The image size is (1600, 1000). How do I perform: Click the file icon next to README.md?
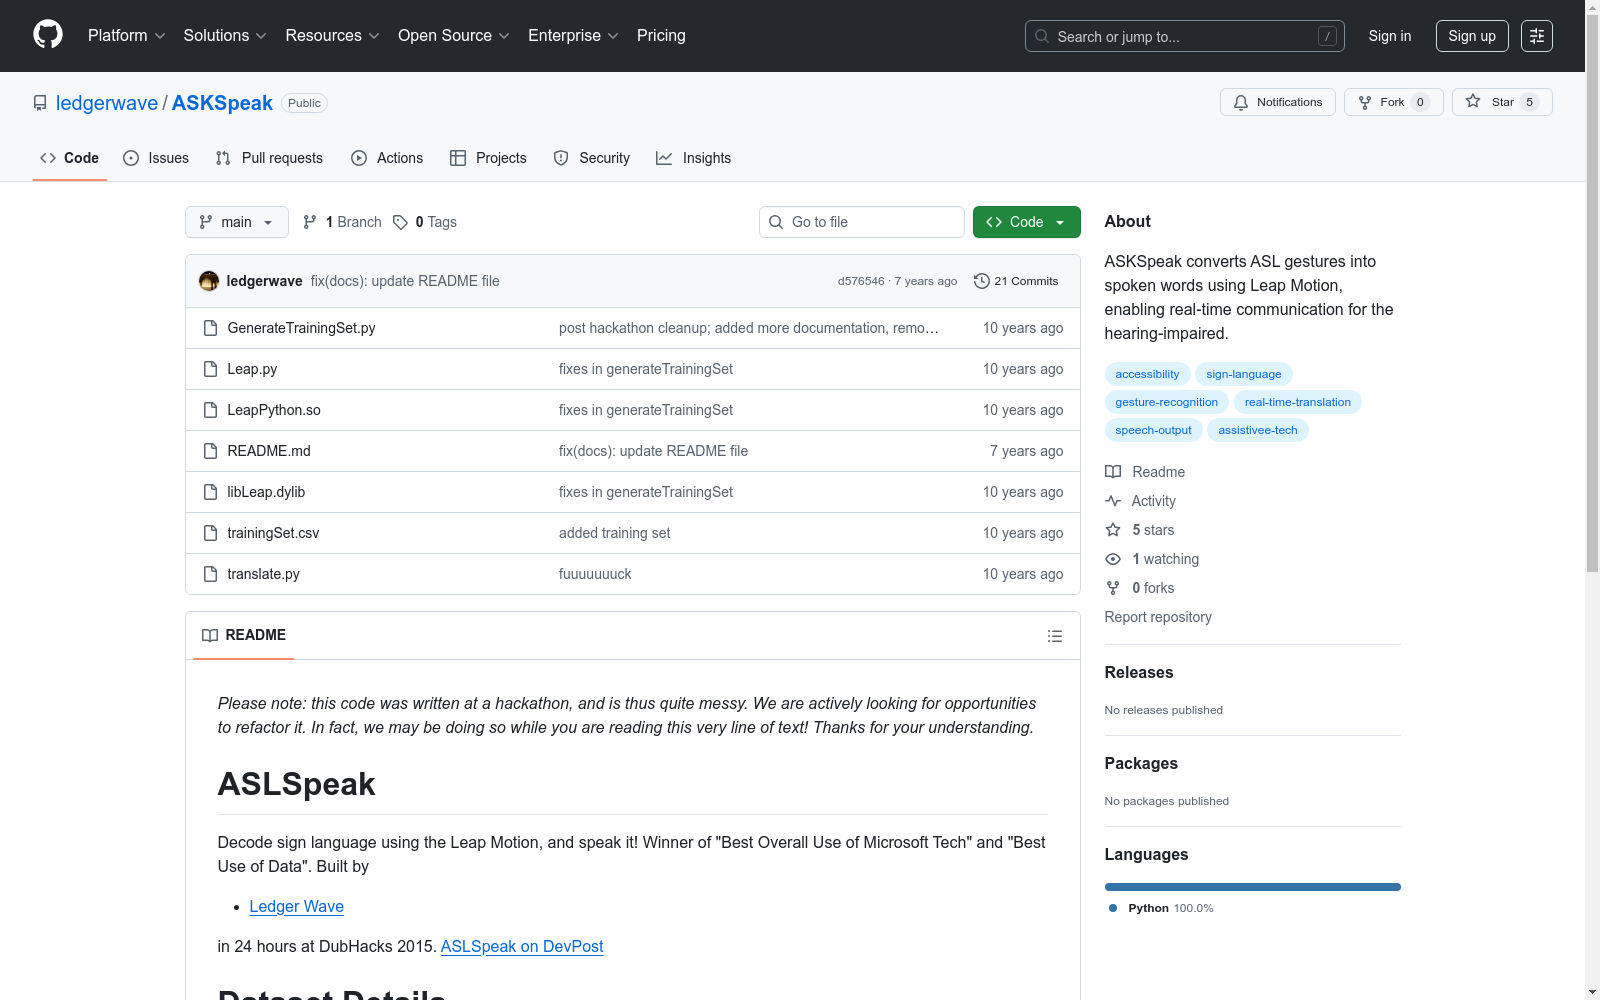coord(210,451)
